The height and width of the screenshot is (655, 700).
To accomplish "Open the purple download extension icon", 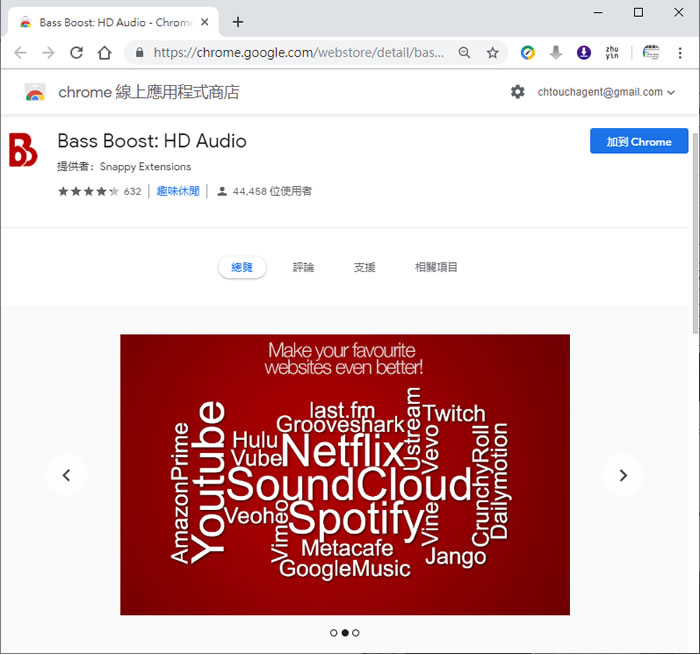I will (x=583, y=53).
